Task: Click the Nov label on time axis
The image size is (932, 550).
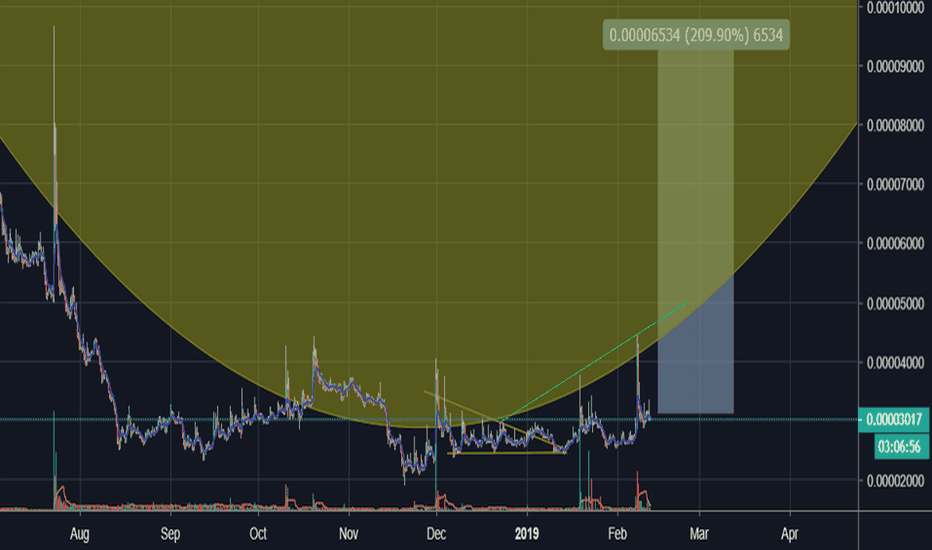Action: 348,533
